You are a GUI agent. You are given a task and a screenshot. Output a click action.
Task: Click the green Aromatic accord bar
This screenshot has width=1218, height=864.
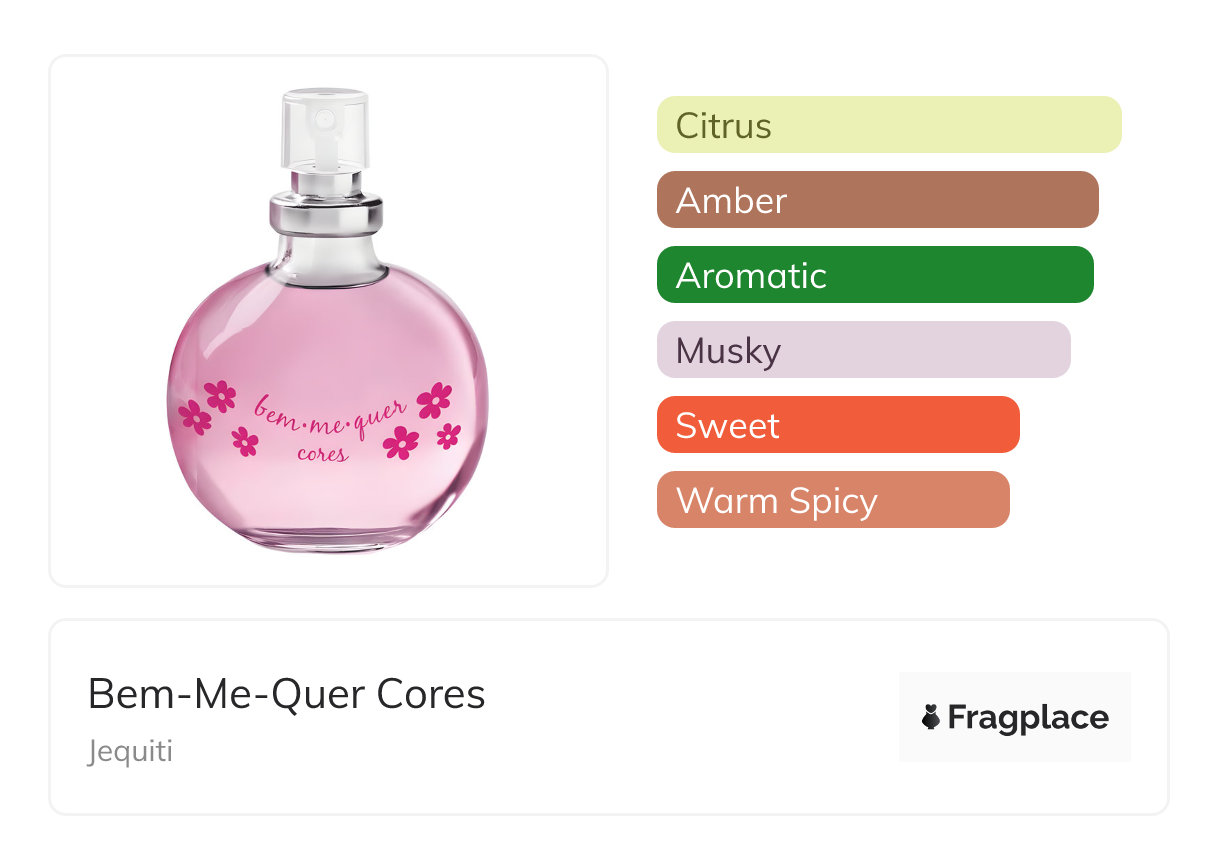click(875, 275)
